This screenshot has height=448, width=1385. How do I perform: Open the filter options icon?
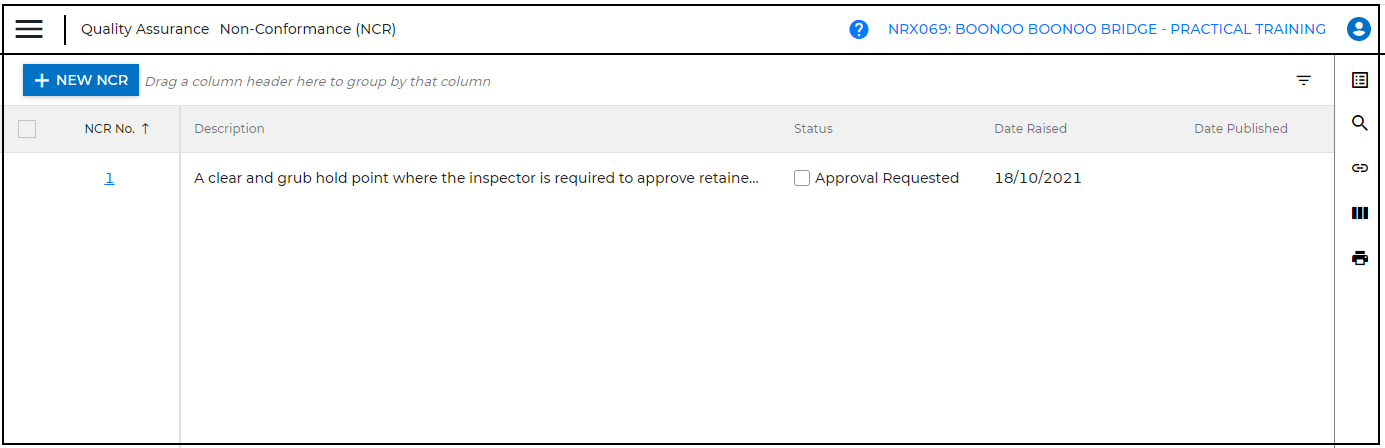point(1304,81)
